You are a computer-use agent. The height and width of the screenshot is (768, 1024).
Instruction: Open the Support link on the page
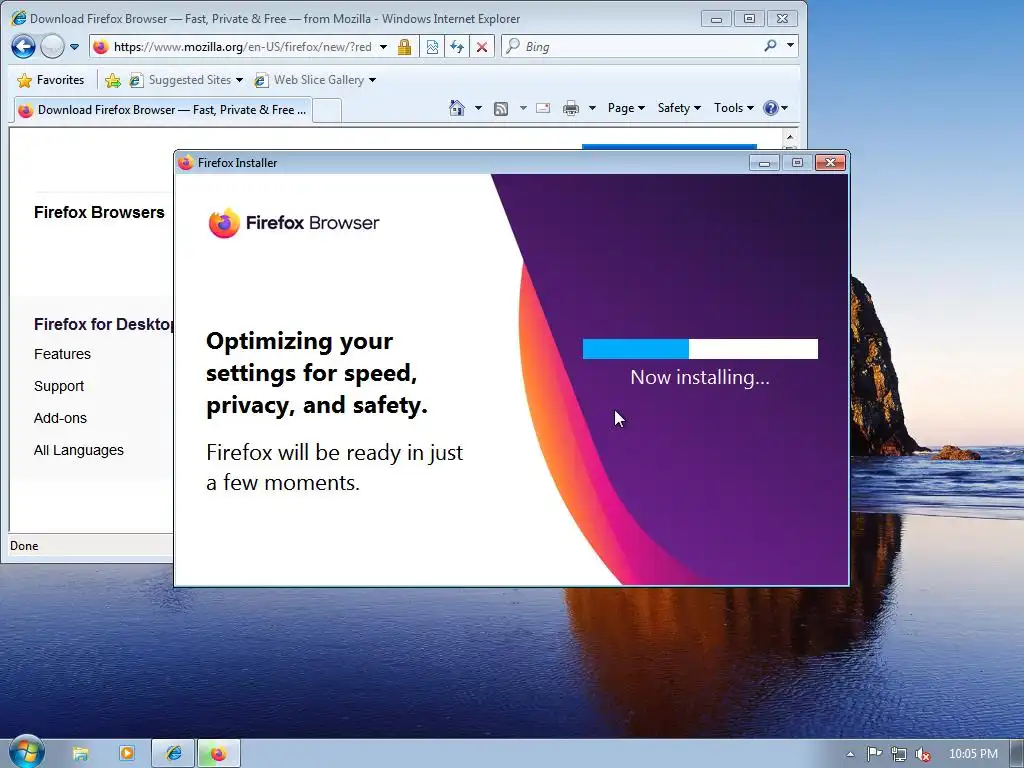59,386
